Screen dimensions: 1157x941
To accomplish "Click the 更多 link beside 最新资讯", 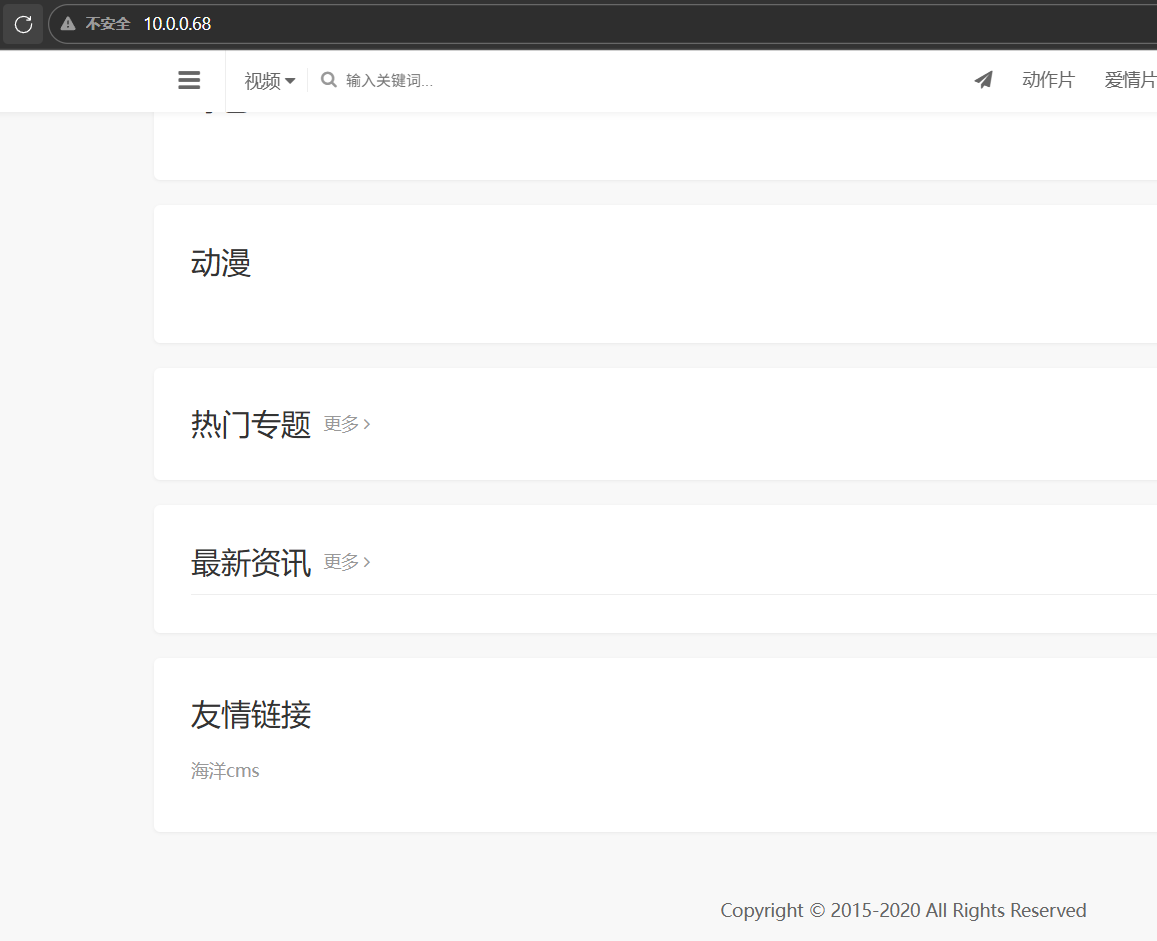I will coord(347,562).
